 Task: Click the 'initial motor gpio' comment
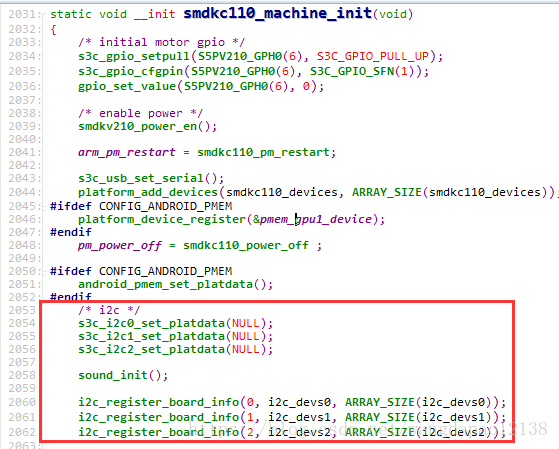[x=161, y=42]
